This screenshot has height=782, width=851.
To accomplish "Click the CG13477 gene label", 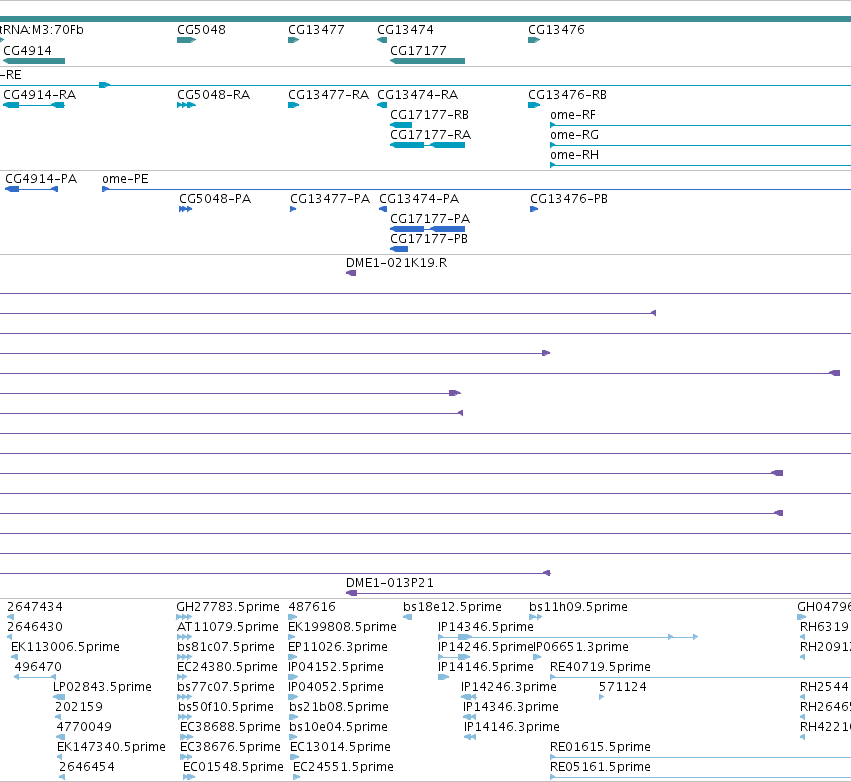I will pyautogui.click(x=316, y=30).
